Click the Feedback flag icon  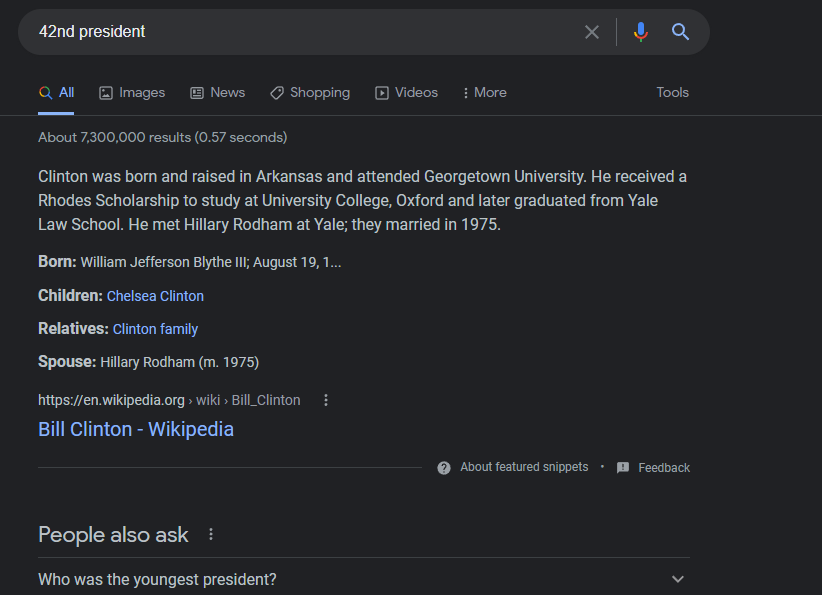[623, 468]
